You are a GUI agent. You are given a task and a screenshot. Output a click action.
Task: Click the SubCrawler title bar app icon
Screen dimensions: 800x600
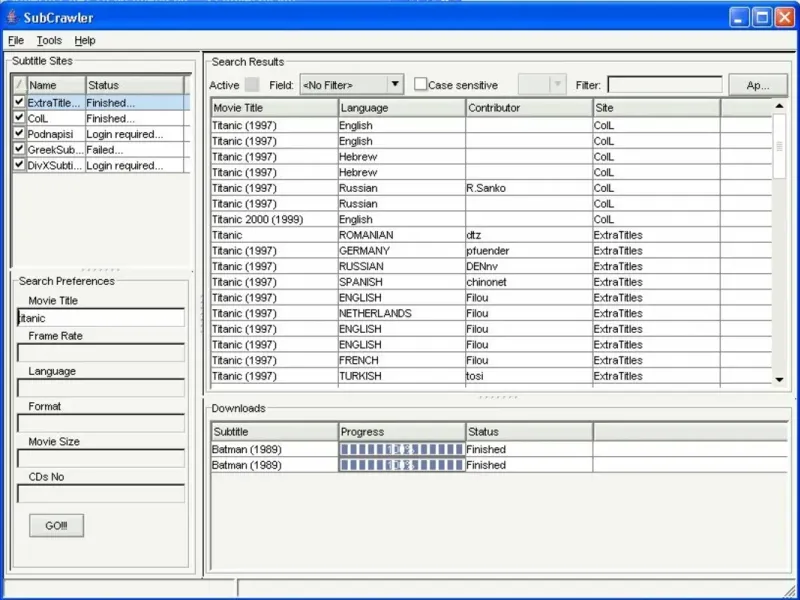(12, 17)
